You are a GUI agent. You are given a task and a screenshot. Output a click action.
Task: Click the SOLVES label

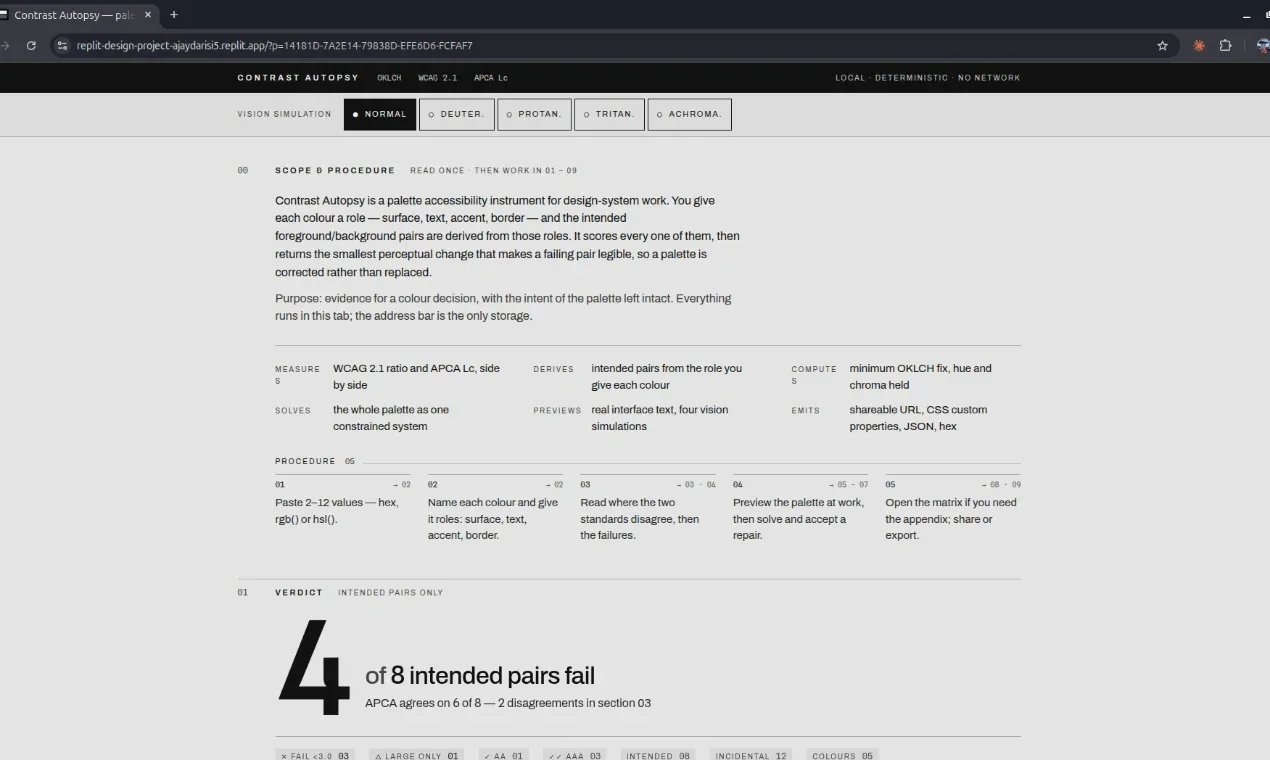[x=293, y=410]
